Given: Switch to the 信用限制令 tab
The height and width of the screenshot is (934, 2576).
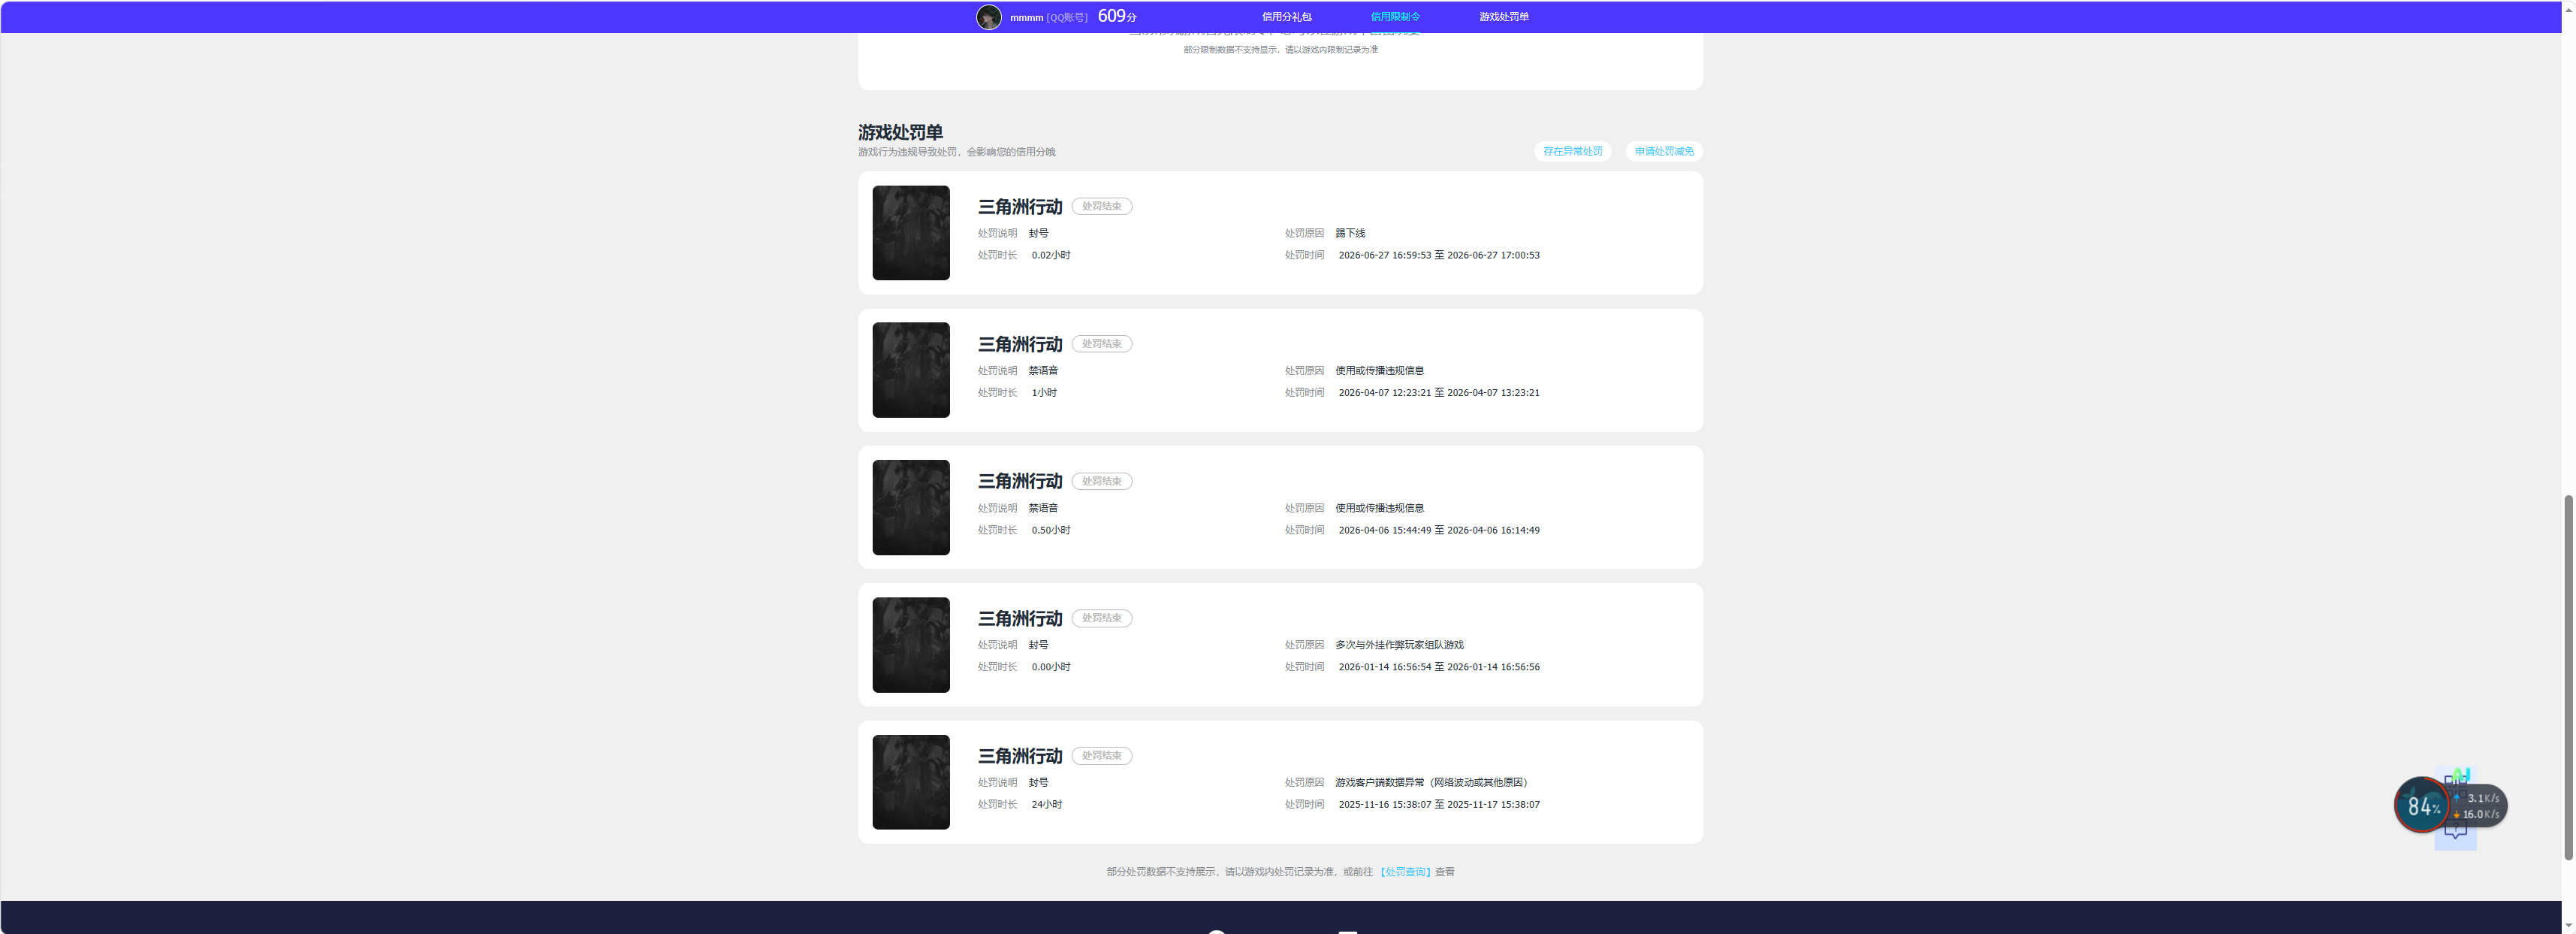Looking at the screenshot, I should point(1395,17).
